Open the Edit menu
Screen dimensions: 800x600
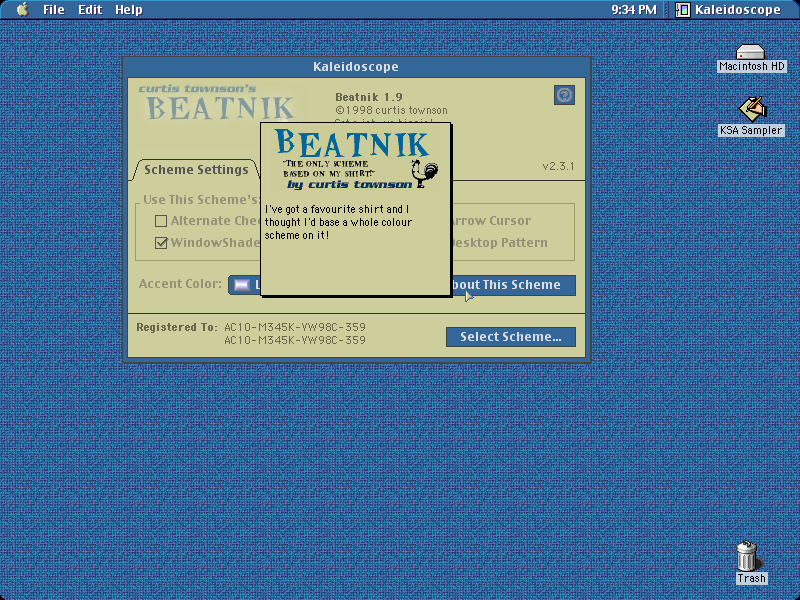click(90, 10)
